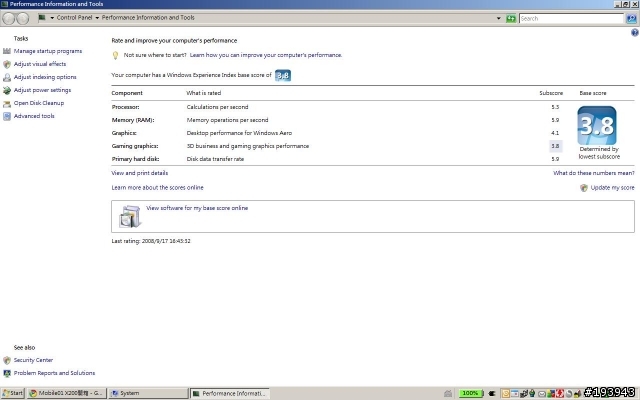Click the search magnifier button

[x=631, y=18]
